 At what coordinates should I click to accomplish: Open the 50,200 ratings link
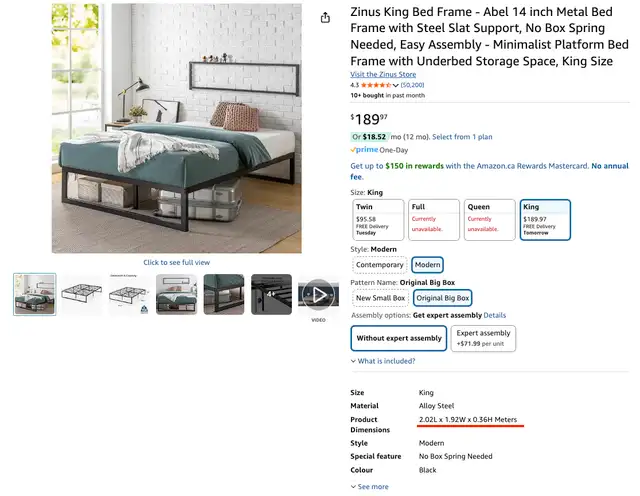[x=412, y=85]
